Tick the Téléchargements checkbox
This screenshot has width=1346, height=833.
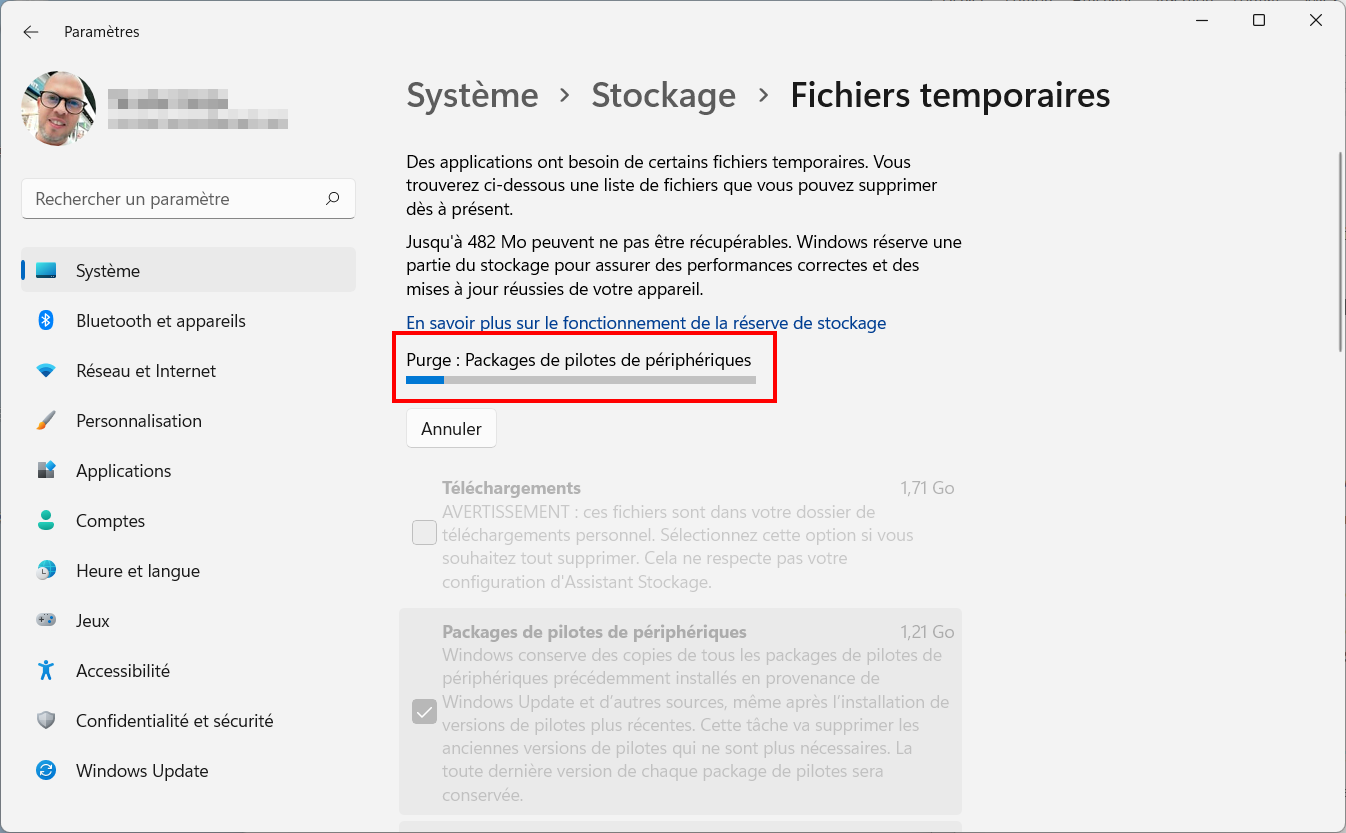point(424,533)
